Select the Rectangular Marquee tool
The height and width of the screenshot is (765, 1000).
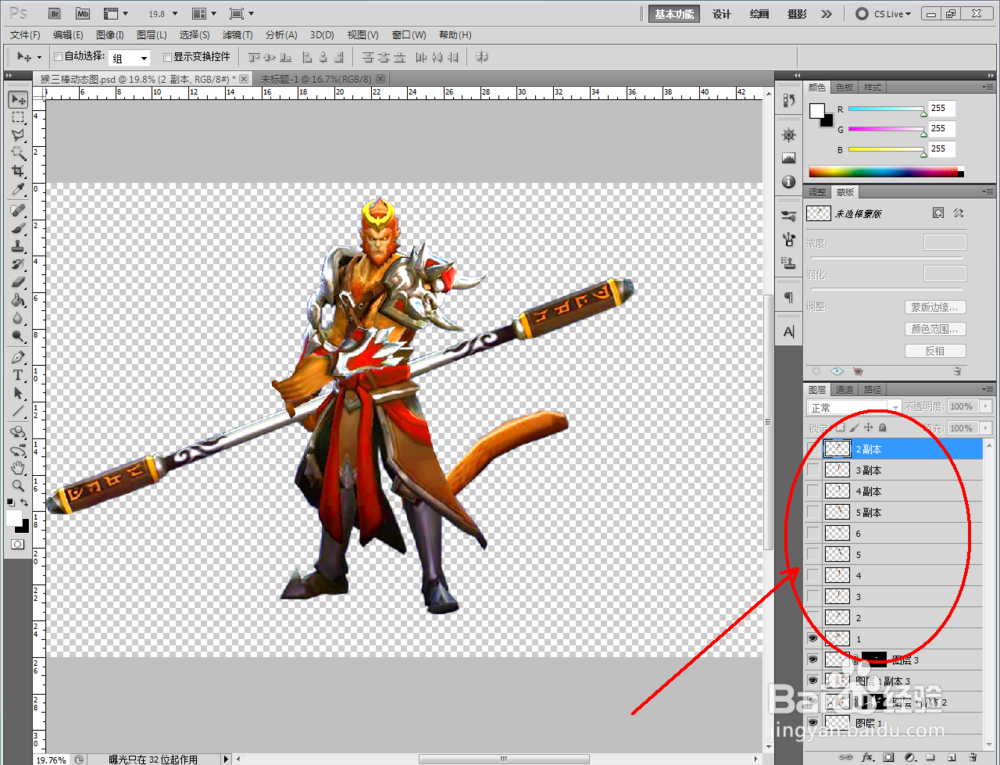[18, 117]
